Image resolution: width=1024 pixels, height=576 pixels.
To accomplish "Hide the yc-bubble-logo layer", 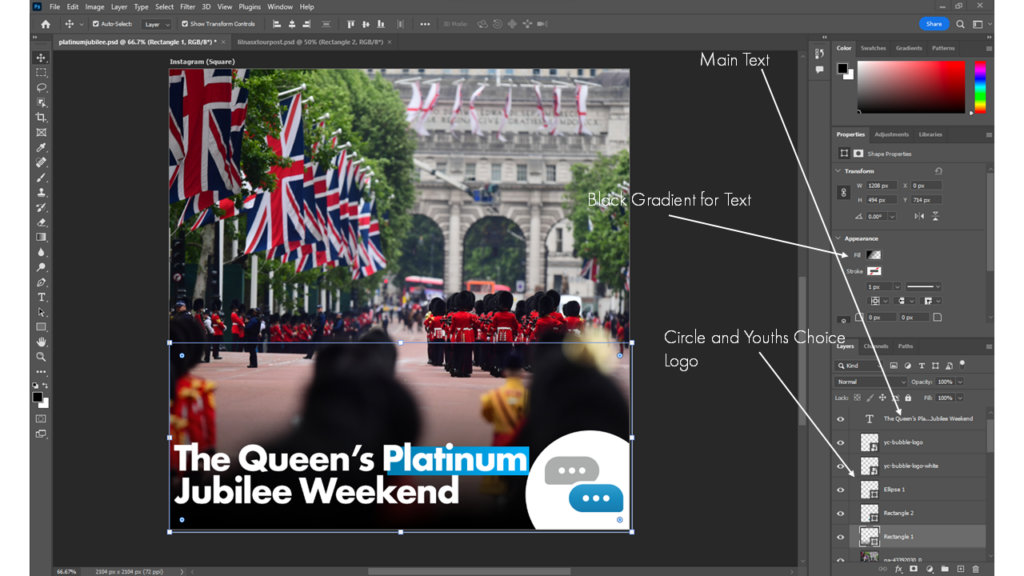I will [840, 442].
